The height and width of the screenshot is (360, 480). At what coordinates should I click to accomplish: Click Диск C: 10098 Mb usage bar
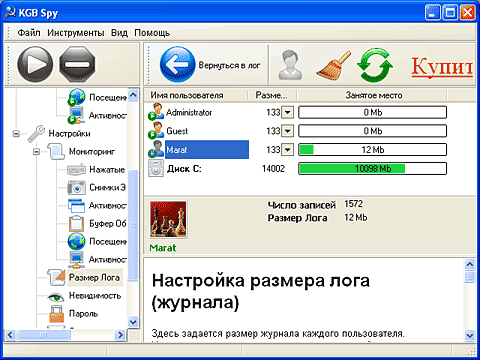coord(372,169)
